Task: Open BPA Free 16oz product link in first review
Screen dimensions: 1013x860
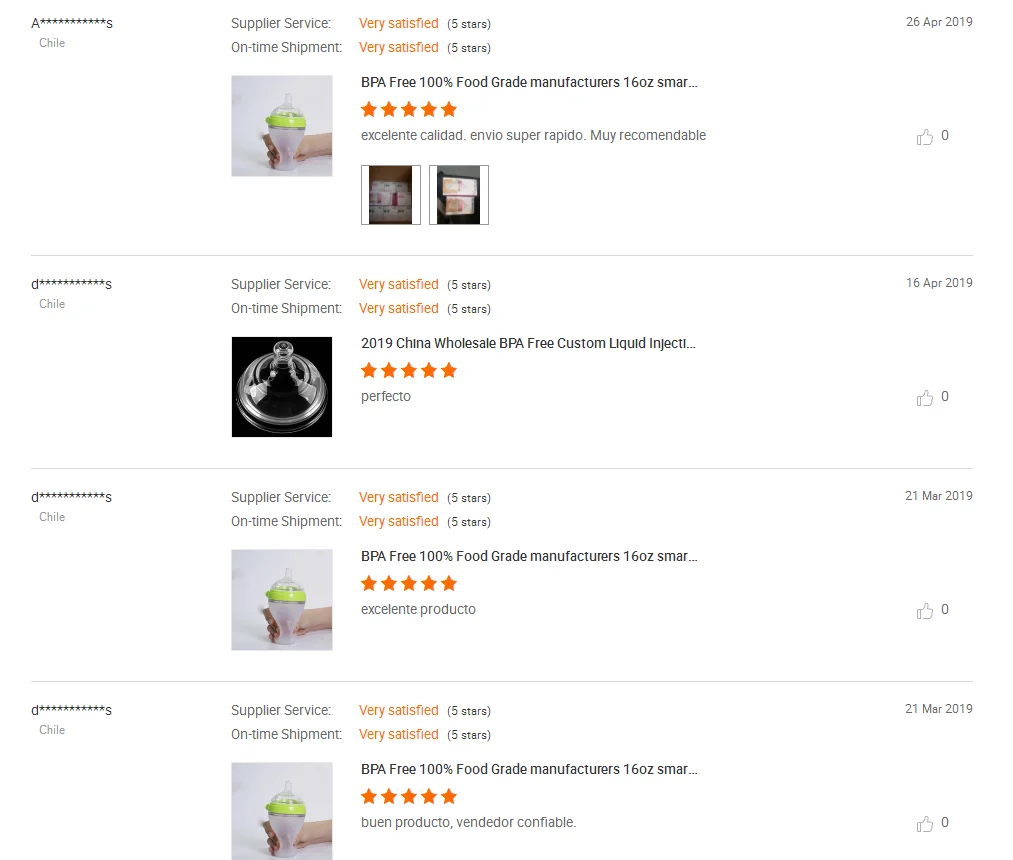Action: pos(529,82)
